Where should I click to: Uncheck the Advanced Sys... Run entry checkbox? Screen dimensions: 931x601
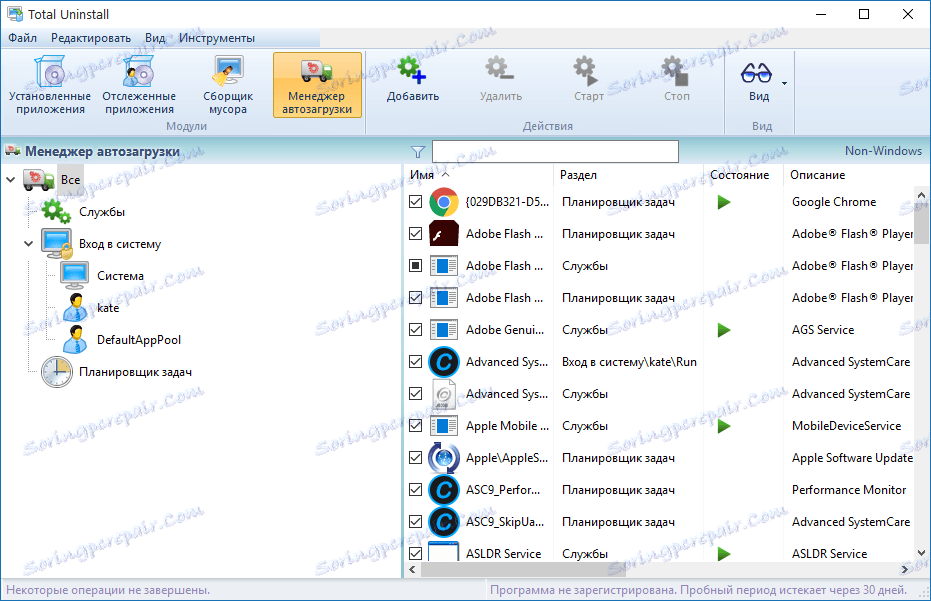tap(416, 362)
